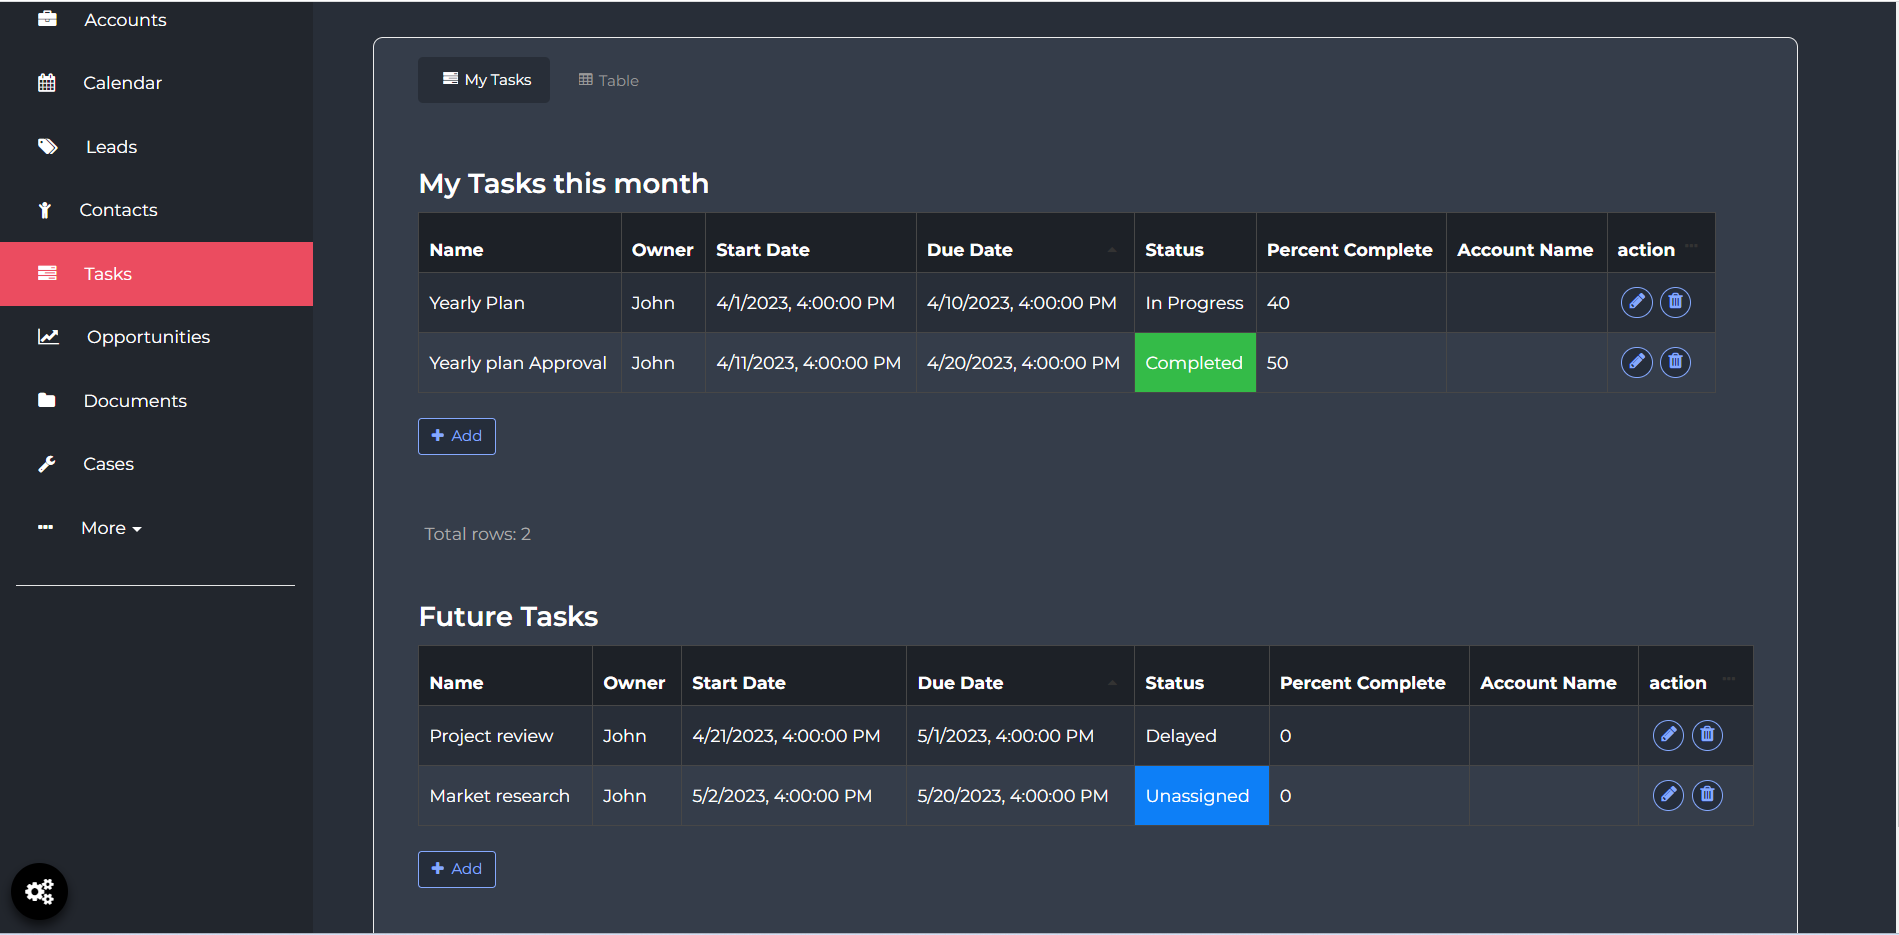Add a task under Future Tasks
The width and height of the screenshot is (1899, 935).
point(457,869)
